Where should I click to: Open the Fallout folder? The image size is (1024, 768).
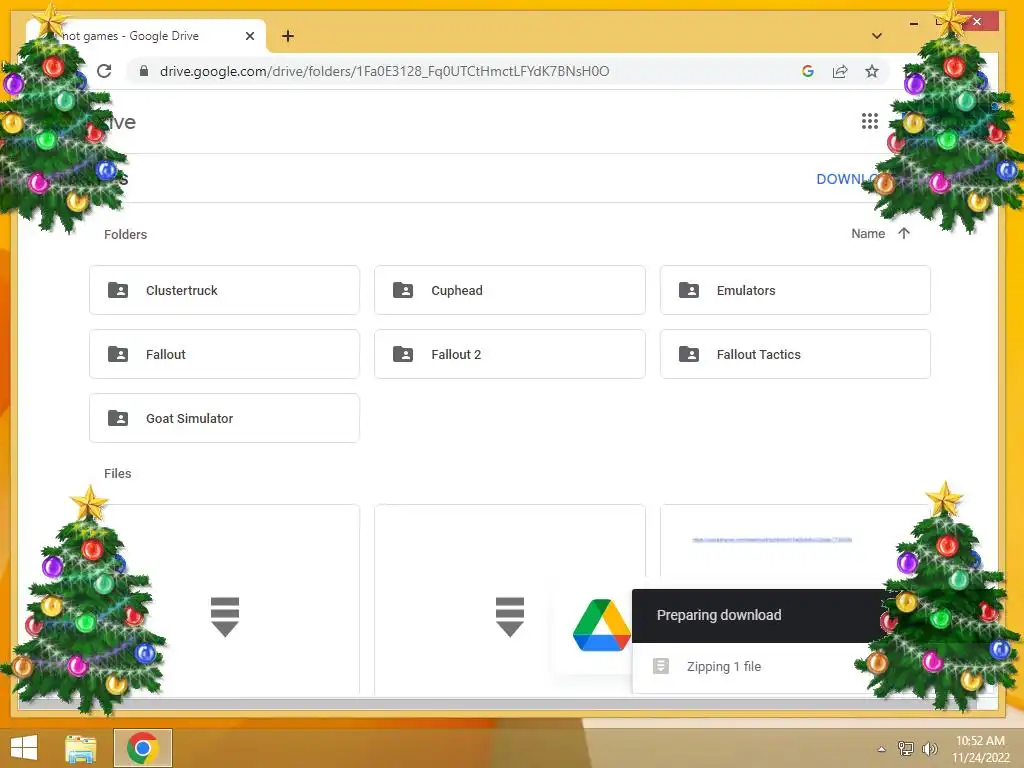click(224, 354)
